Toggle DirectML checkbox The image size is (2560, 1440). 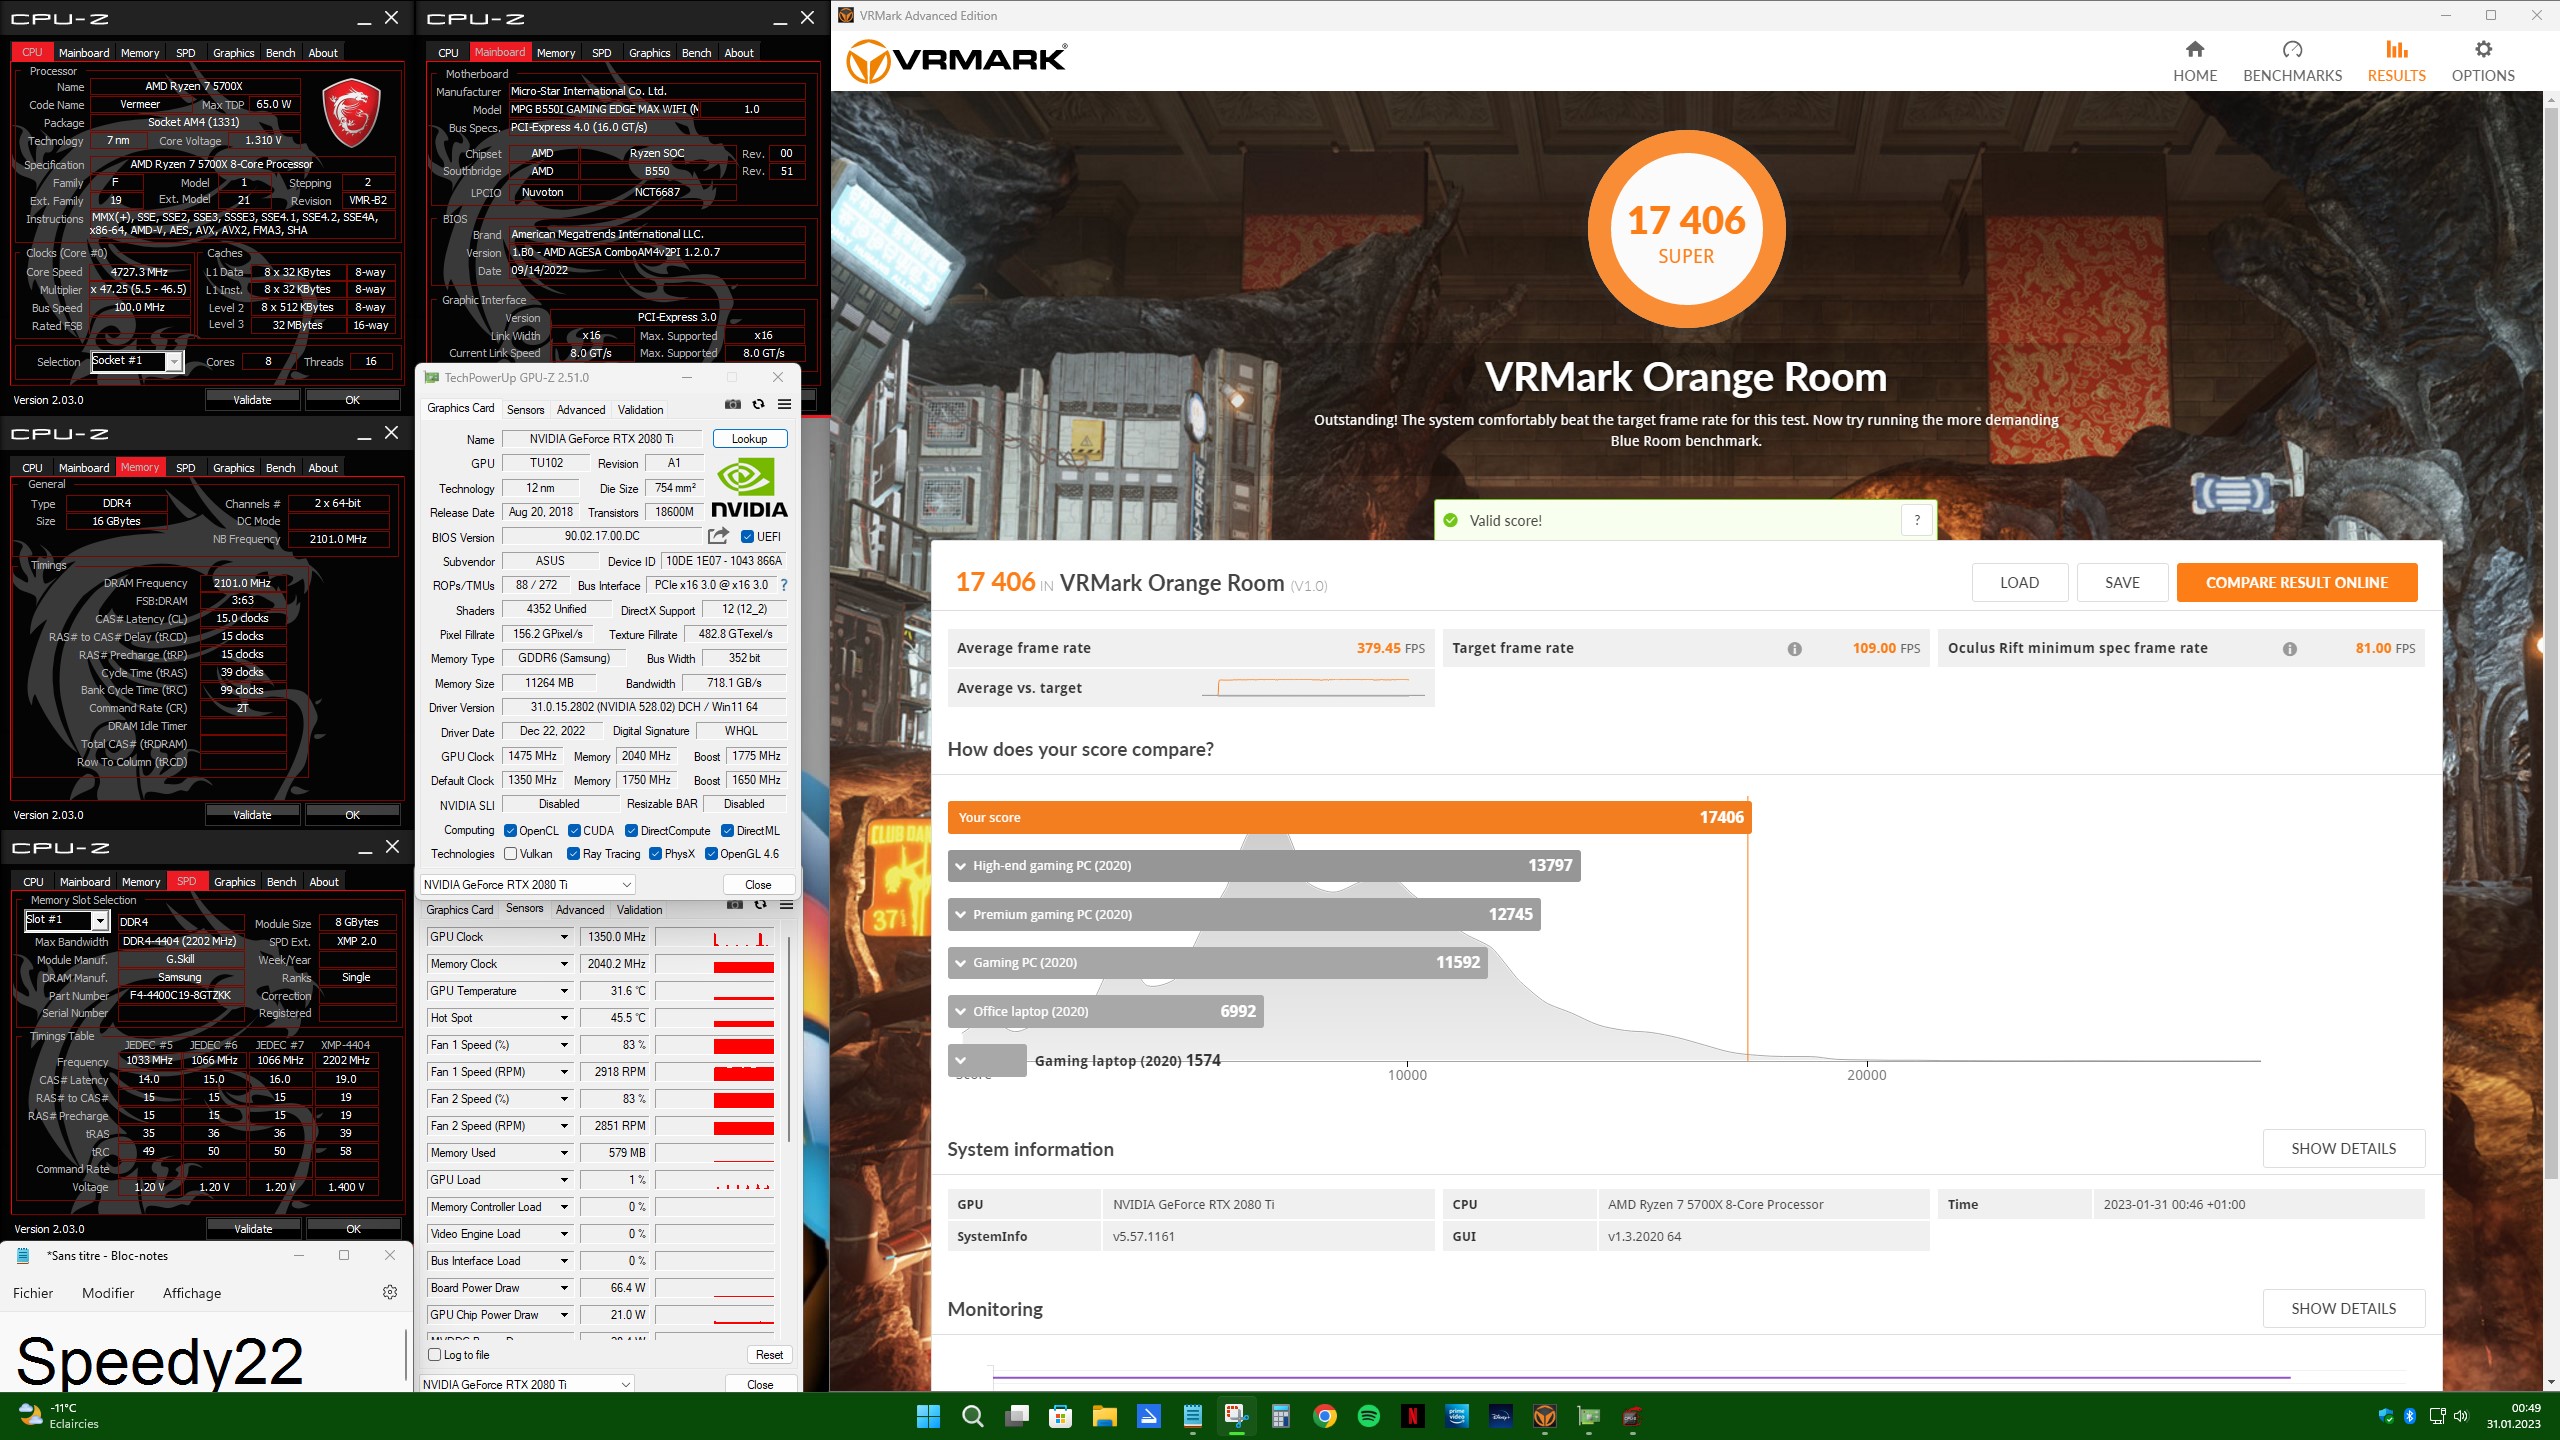pyautogui.click(x=727, y=831)
